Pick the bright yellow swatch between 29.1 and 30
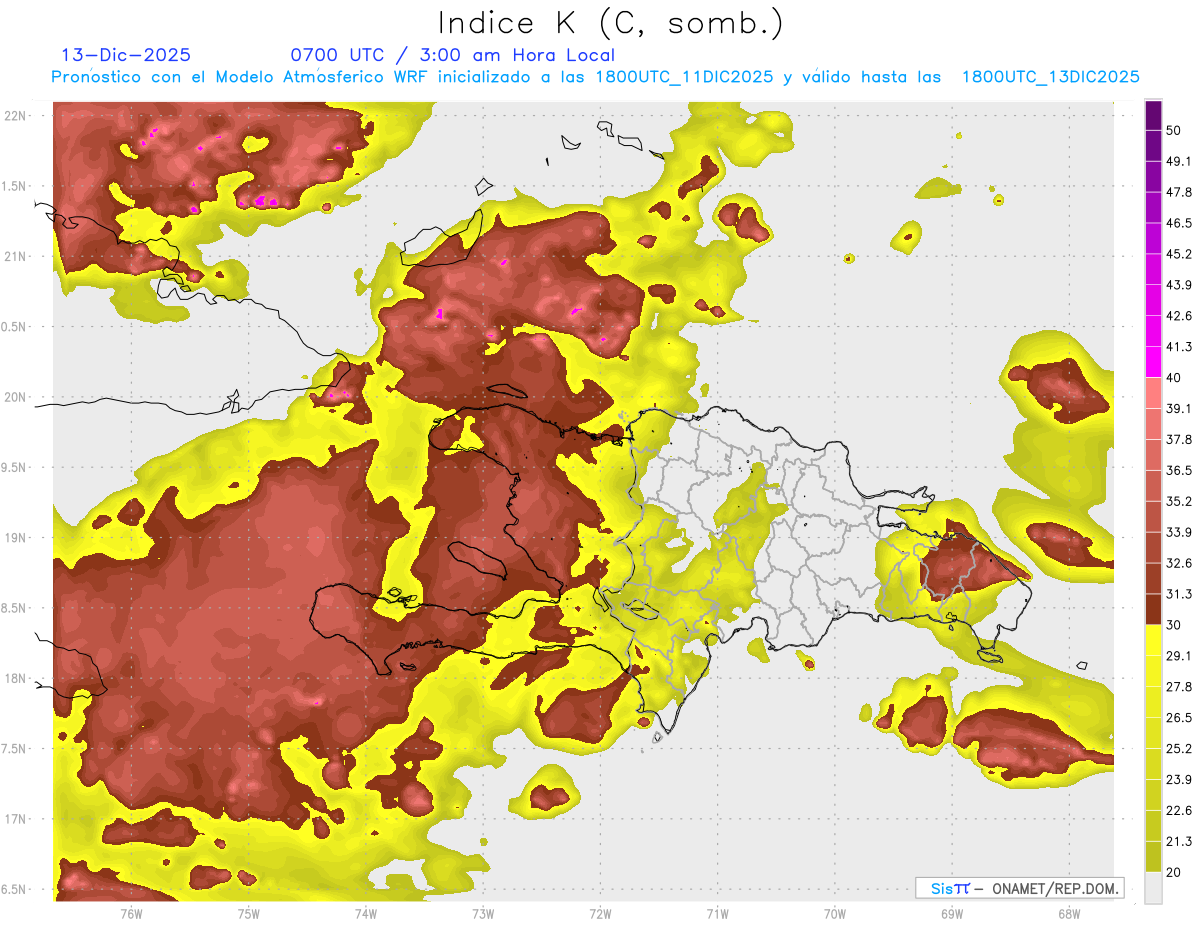 tap(1154, 640)
